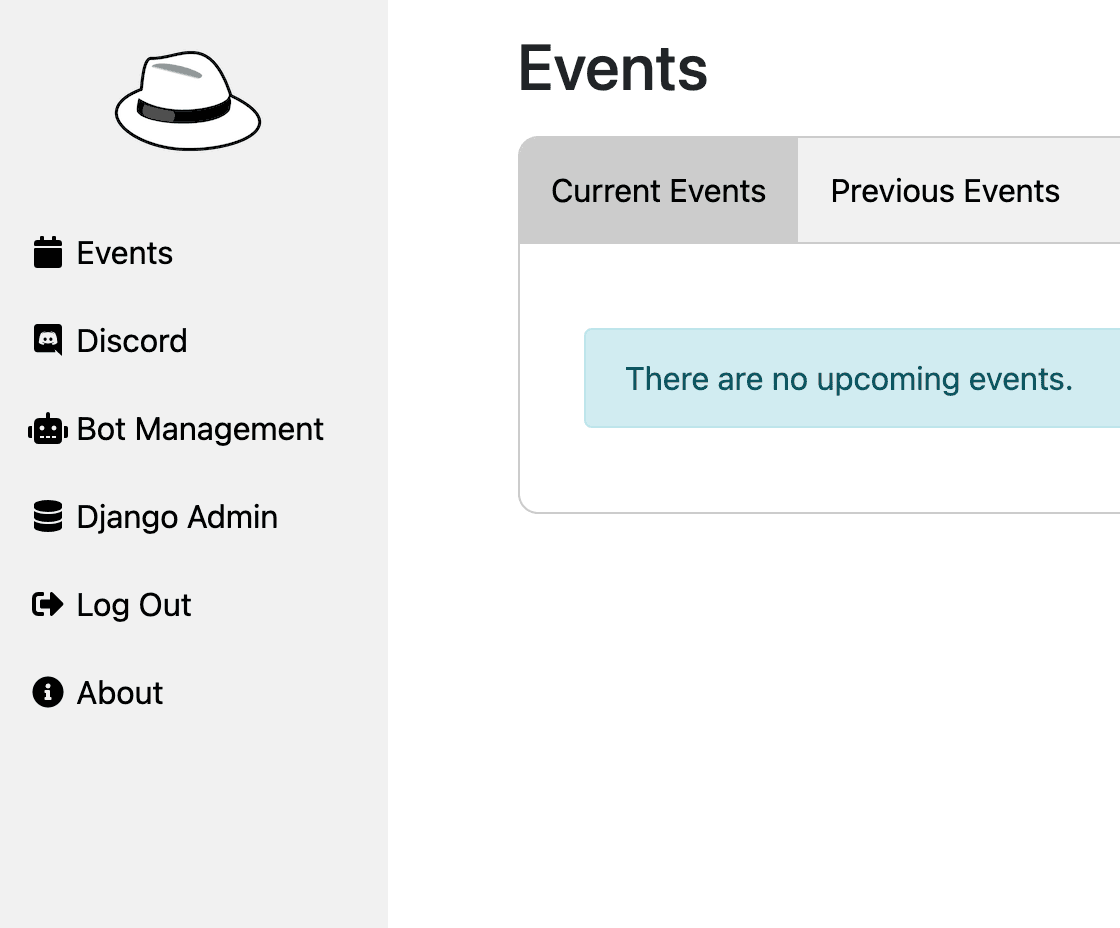Click the robot icon for Bot Management
The height and width of the screenshot is (928, 1120).
click(48, 429)
